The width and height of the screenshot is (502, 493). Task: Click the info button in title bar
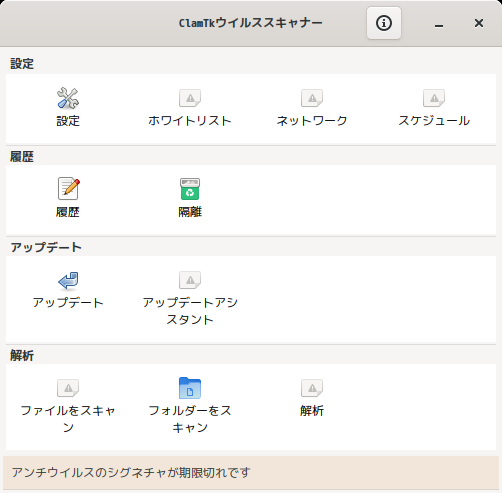tap(384, 23)
